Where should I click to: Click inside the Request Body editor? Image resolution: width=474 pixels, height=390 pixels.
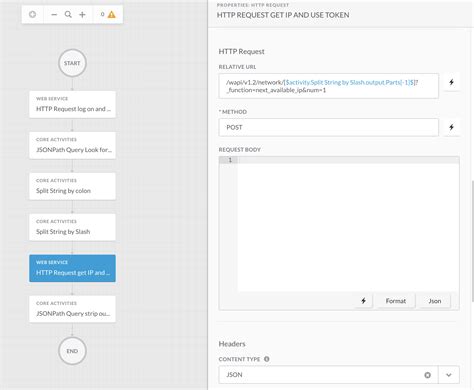(x=348, y=227)
